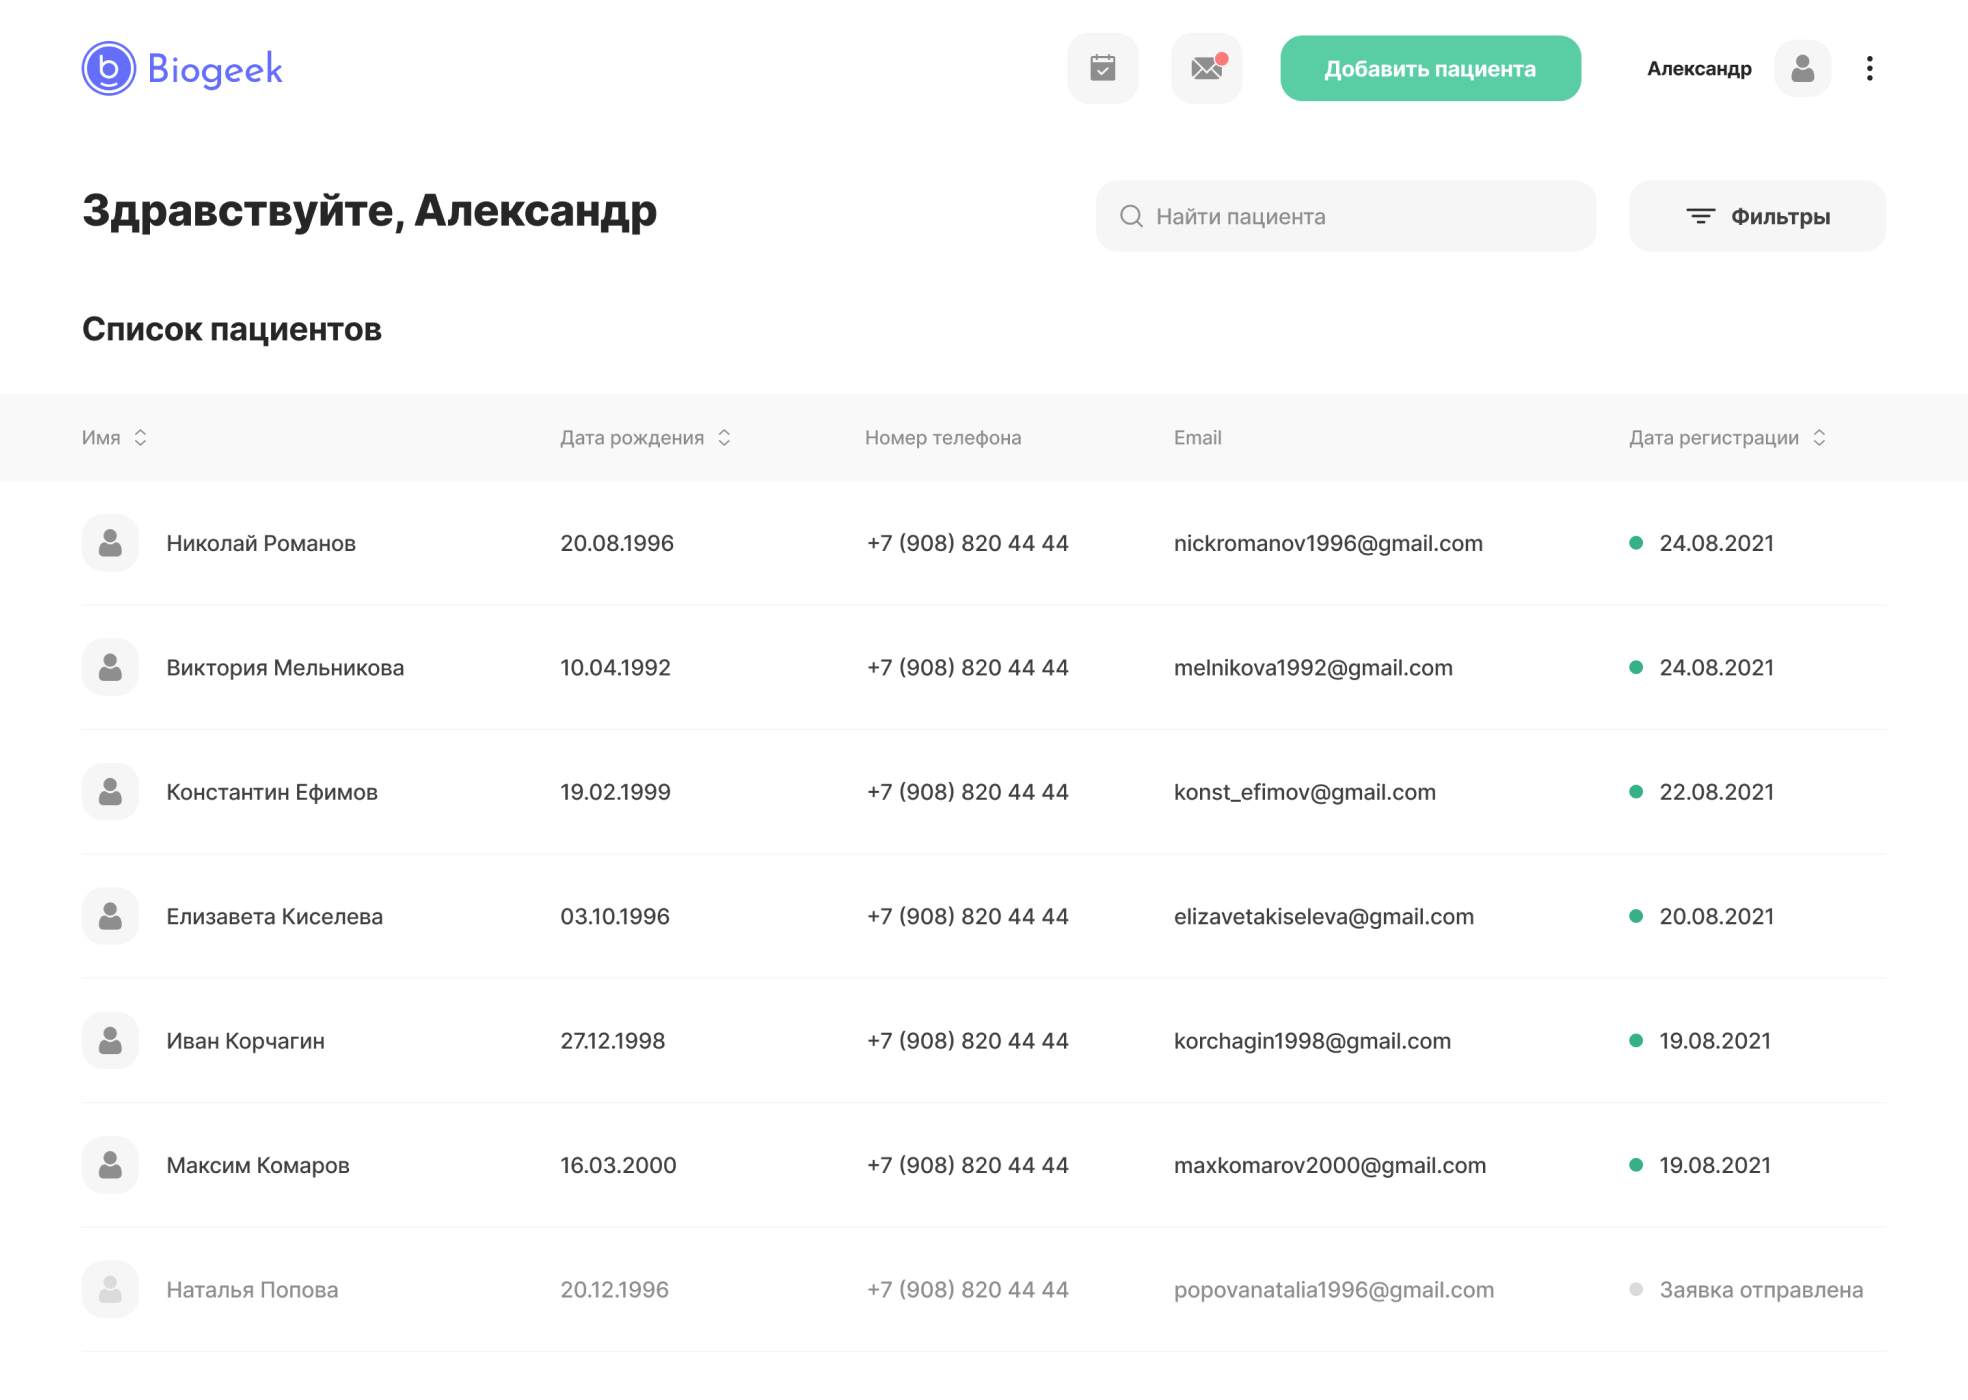Click Максим Комаров's avatar icon
1968x1400 pixels.
click(x=110, y=1165)
